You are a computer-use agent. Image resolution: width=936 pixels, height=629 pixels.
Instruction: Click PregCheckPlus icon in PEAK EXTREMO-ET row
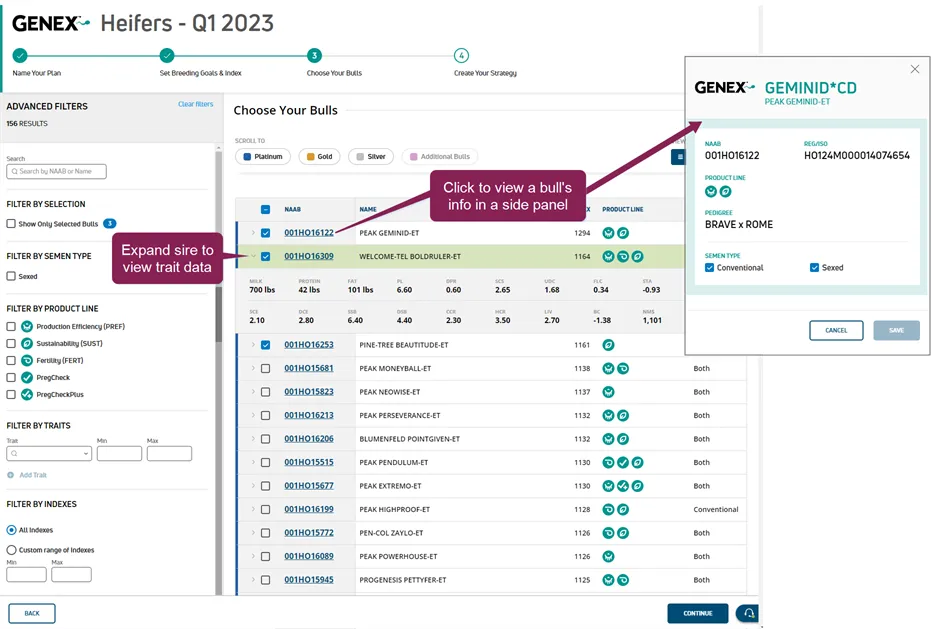click(x=623, y=486)
